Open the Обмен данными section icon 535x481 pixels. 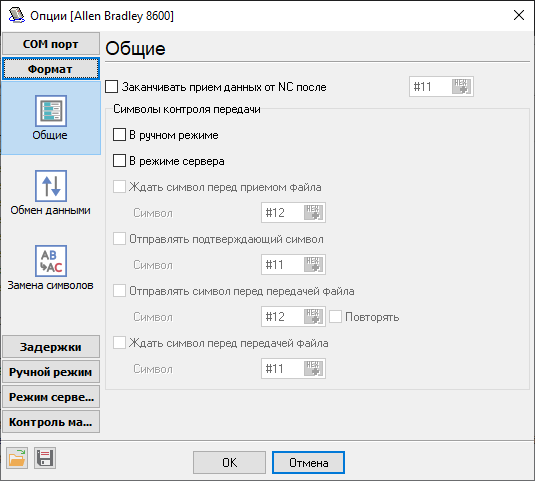tap(51, 186)
